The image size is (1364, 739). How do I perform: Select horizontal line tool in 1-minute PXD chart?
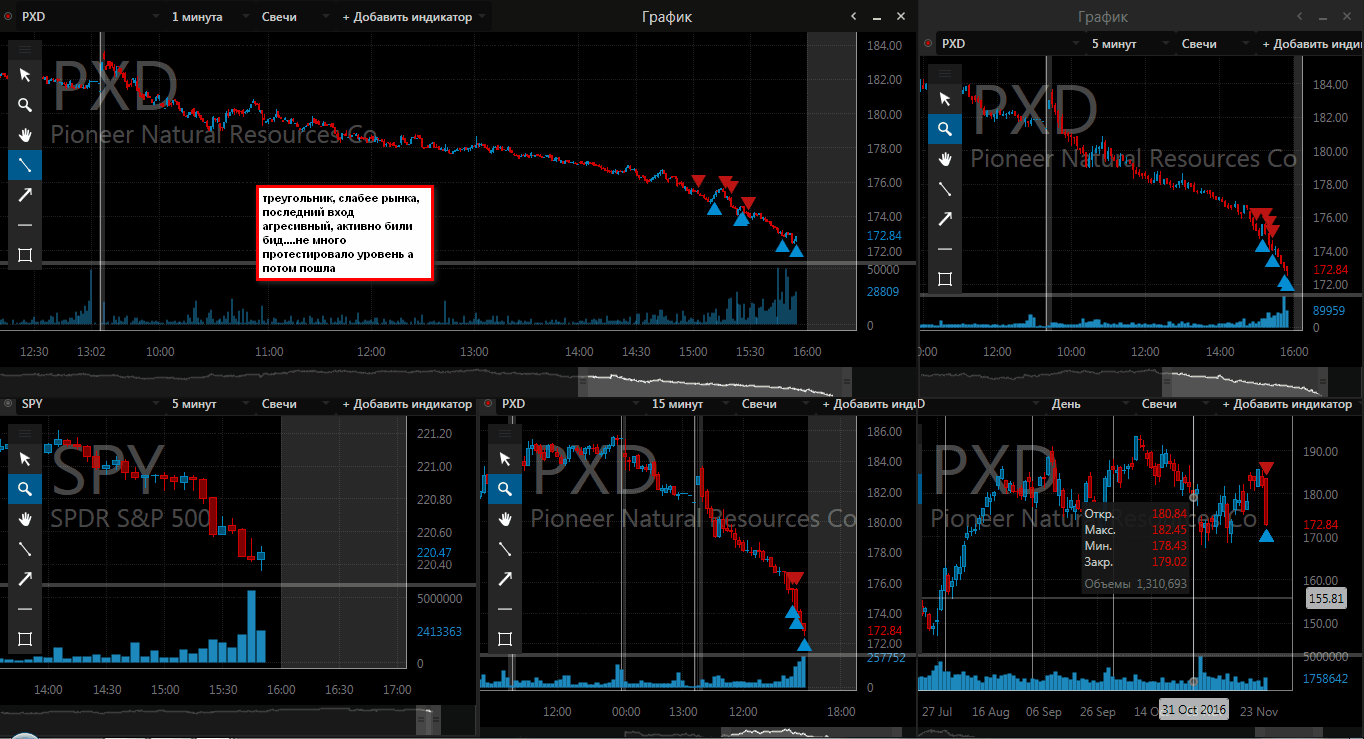point(25,225)
